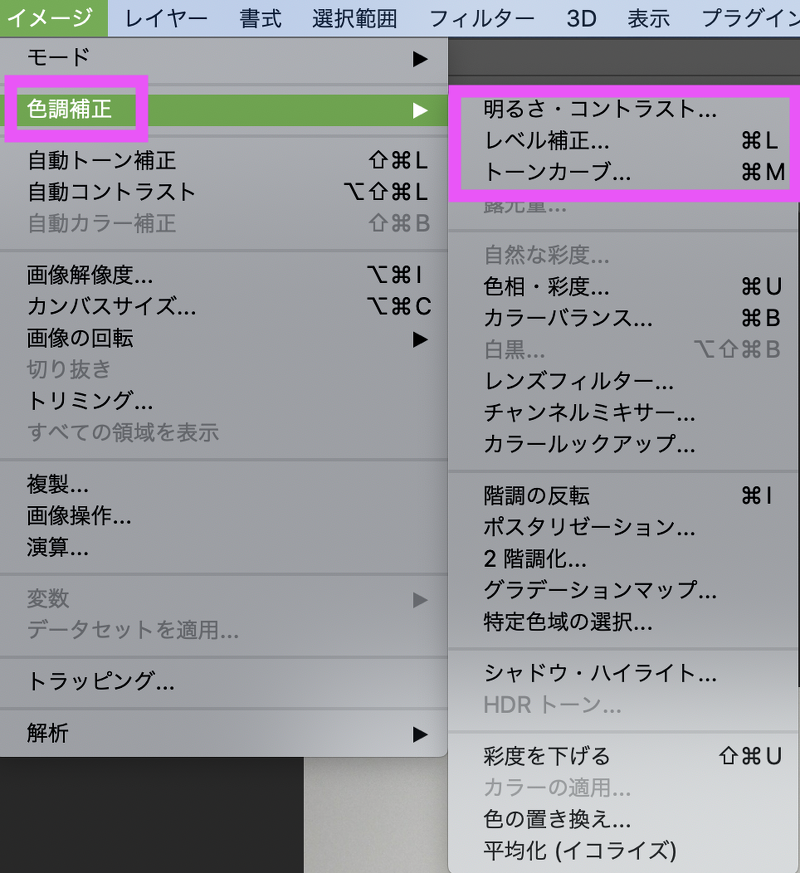Click 自動コントラスト menu entry
Screen dimensions: 800x873
pyautogui.click(x=112, y=191)
